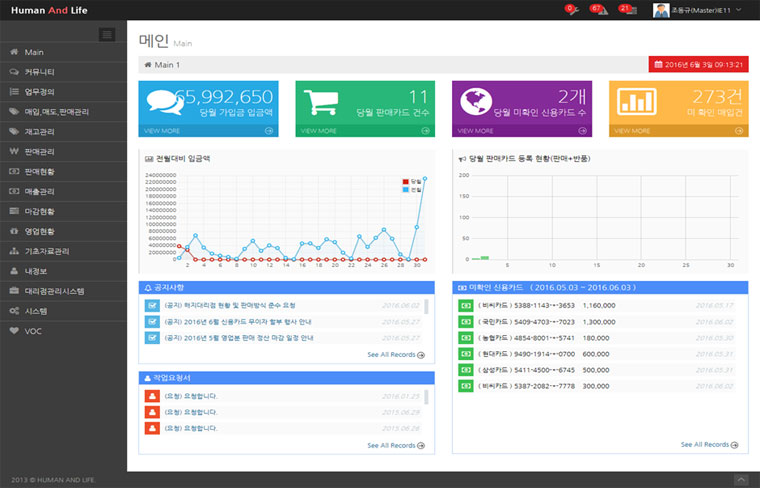Screen dimensions: 760x488
Task: Expand the Master user account dropdown
Action: [698, 10]
